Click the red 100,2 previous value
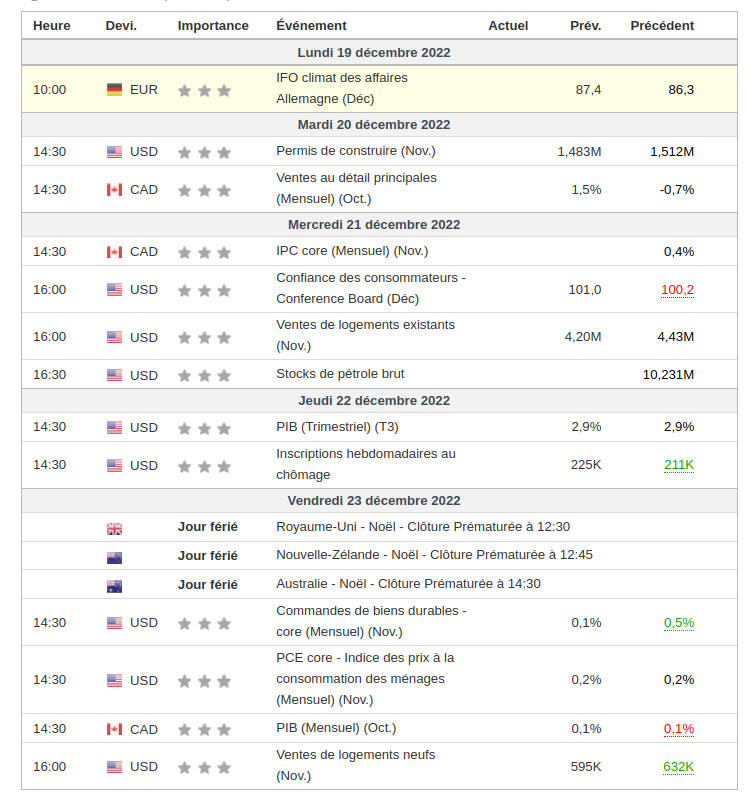753x808 pixels. pyautogui.click(x=677, y=290)
